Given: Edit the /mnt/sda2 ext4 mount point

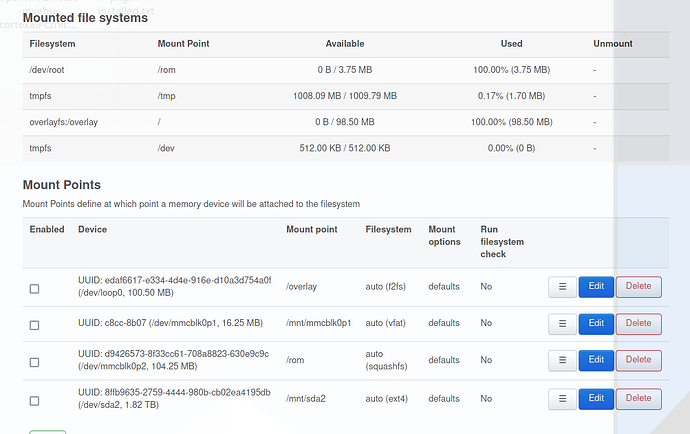Looking at the screenshot, I should (x=596, y=398).
